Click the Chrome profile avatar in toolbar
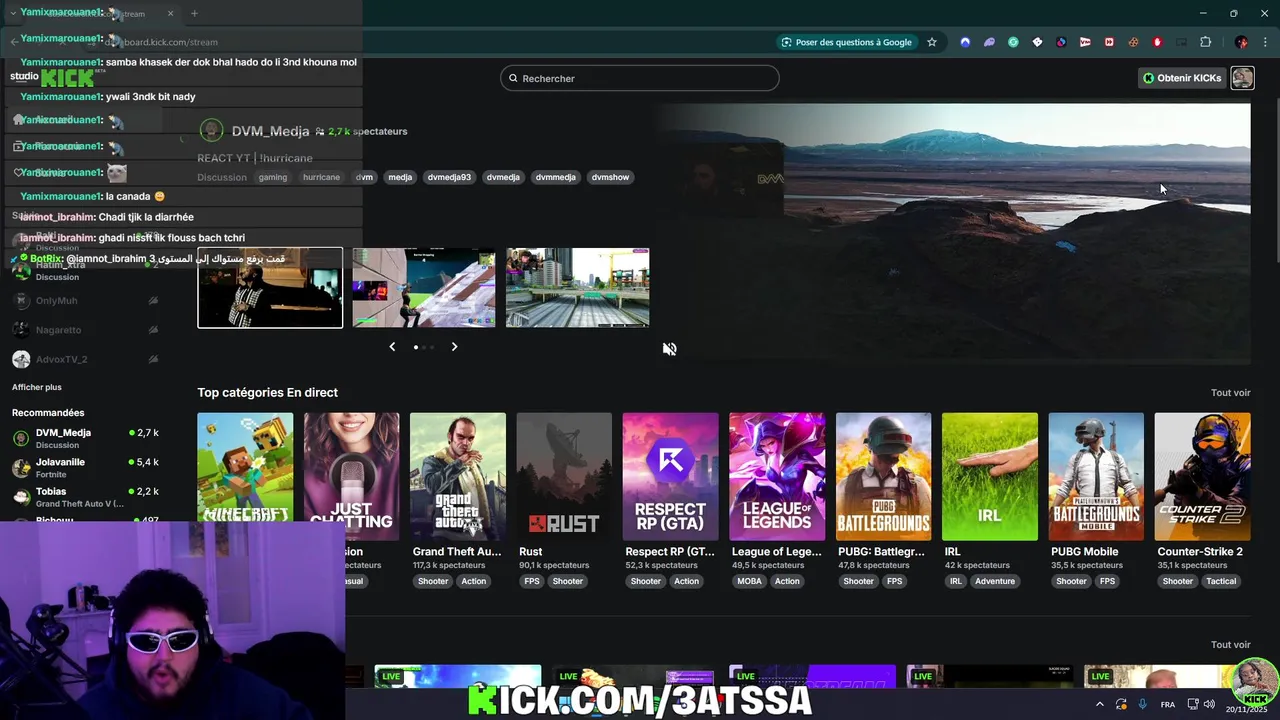This screenshot has width=1280, height=720. (1241, 42)
